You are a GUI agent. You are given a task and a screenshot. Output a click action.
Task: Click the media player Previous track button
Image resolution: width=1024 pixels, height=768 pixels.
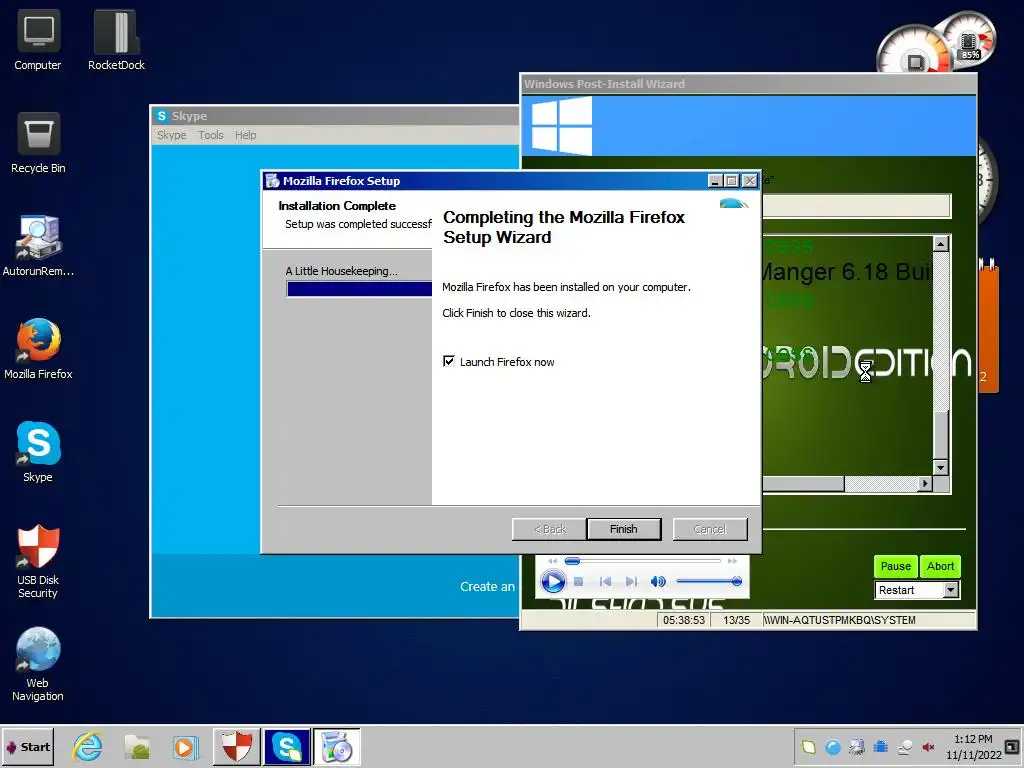pyautogui.click(x=605, y=581)
